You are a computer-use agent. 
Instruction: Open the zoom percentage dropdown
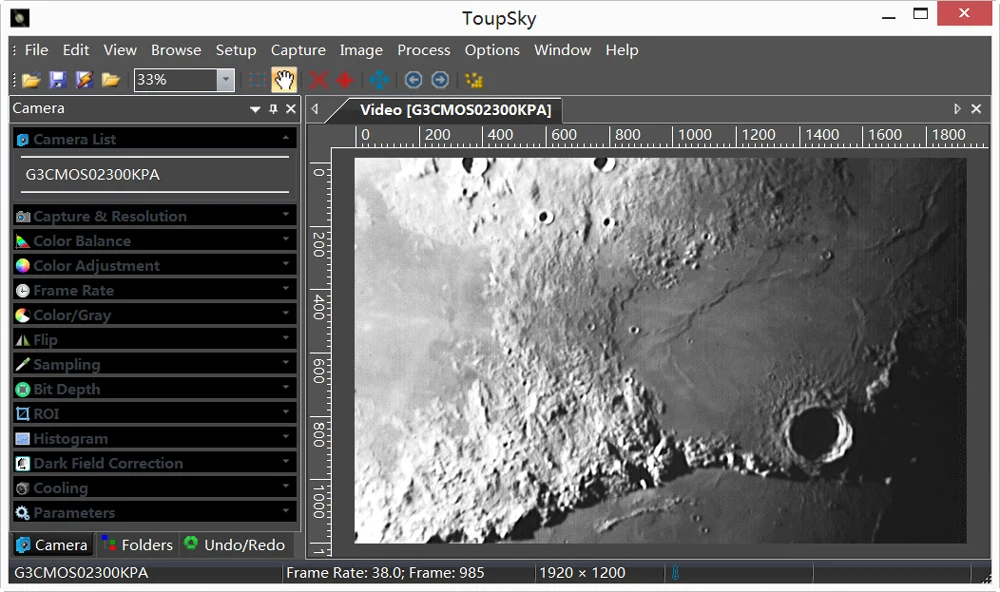coord(225,80)
